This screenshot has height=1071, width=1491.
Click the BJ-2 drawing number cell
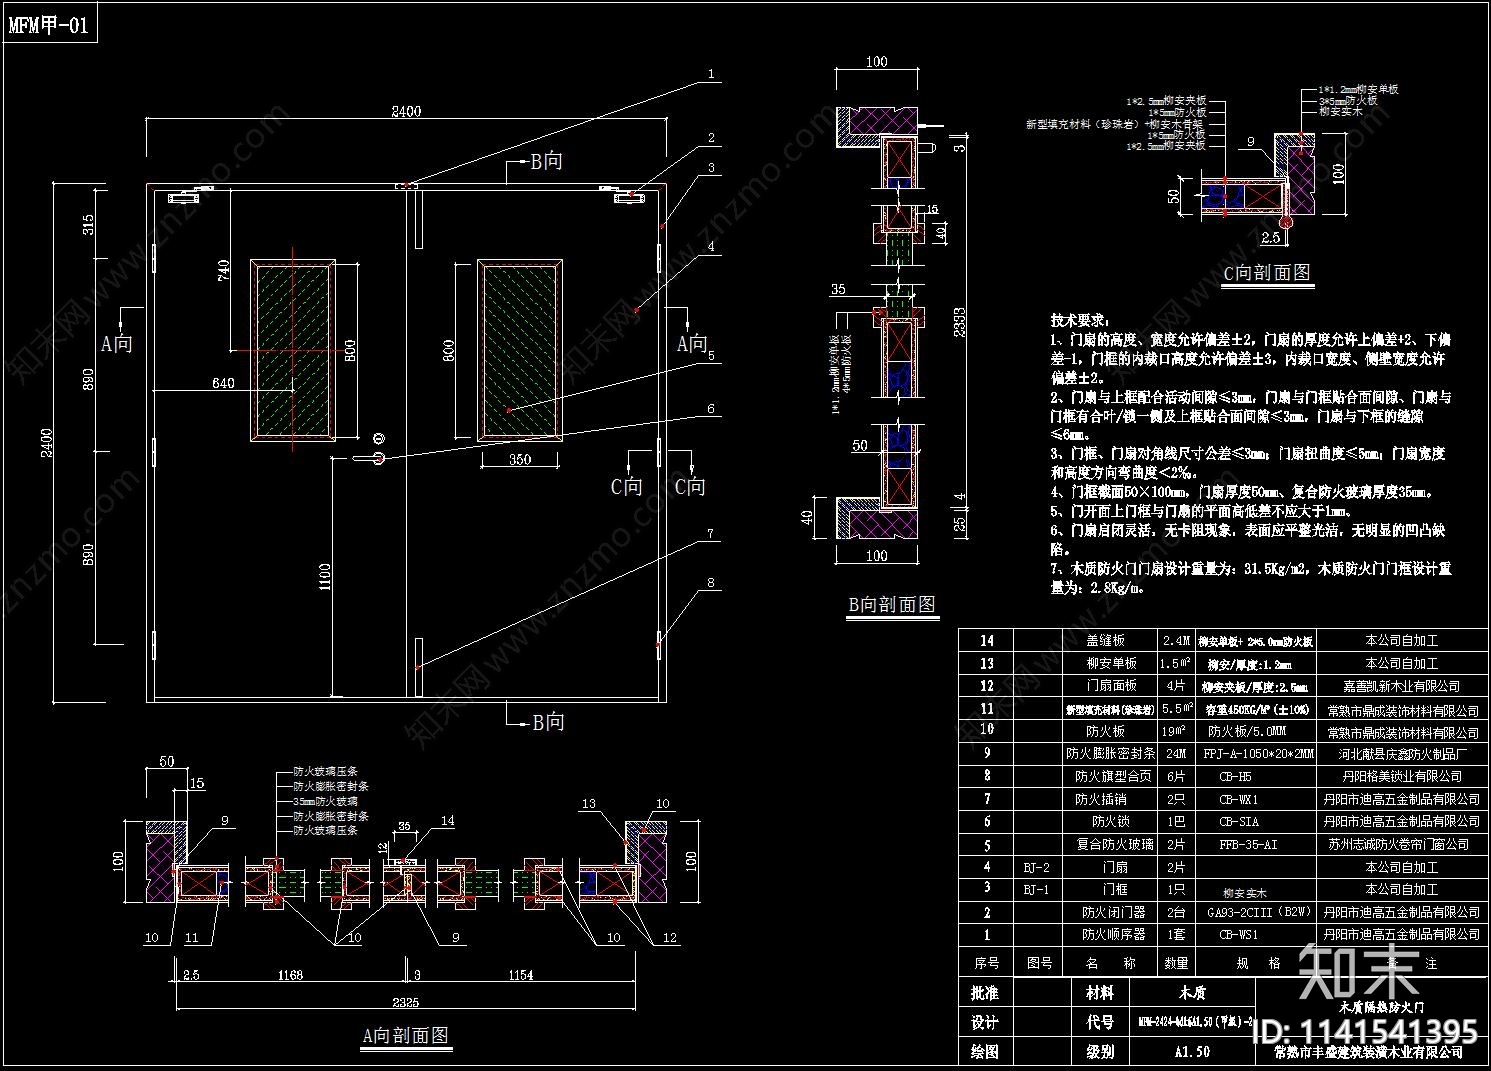pyautogui.click(x=1036, y=867)
